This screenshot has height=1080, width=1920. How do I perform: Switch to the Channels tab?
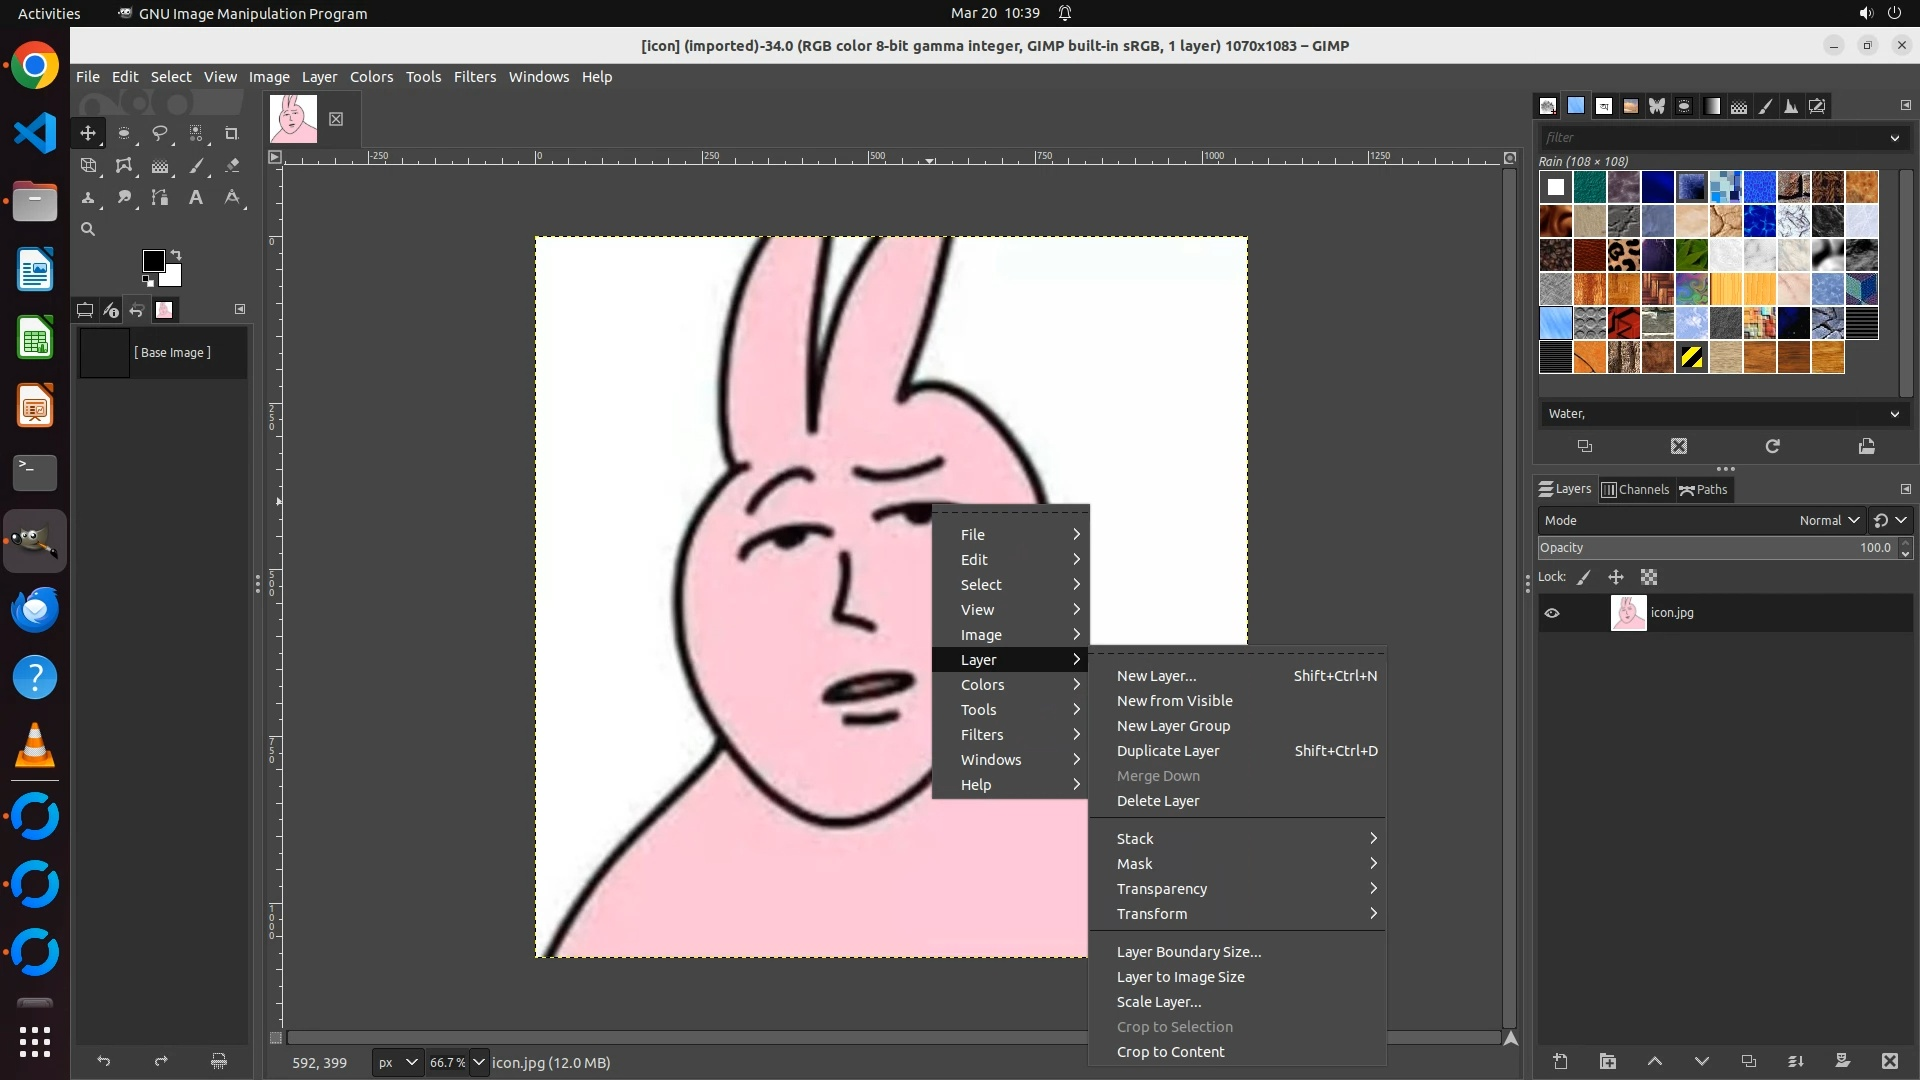coord(1636,489)
